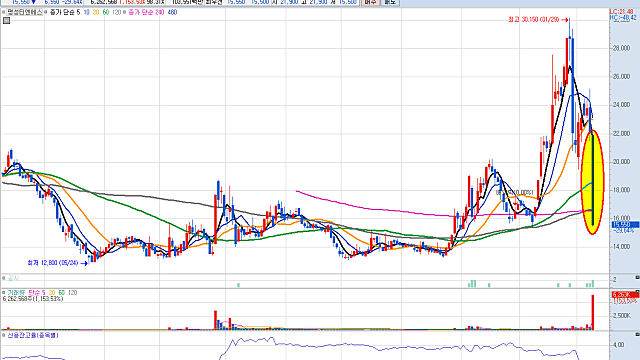Open the grid table icon under stock name
The width and height of the screenshot is (640, 360).
[6, 20]
